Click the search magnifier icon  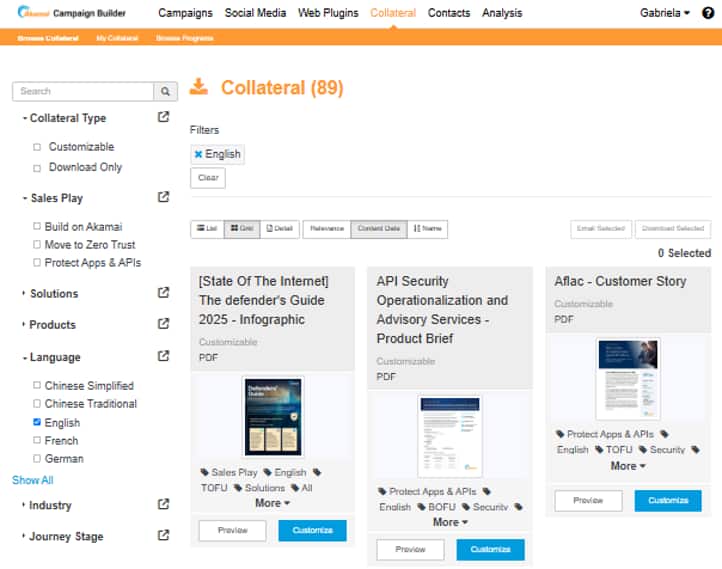pos(166,92)
